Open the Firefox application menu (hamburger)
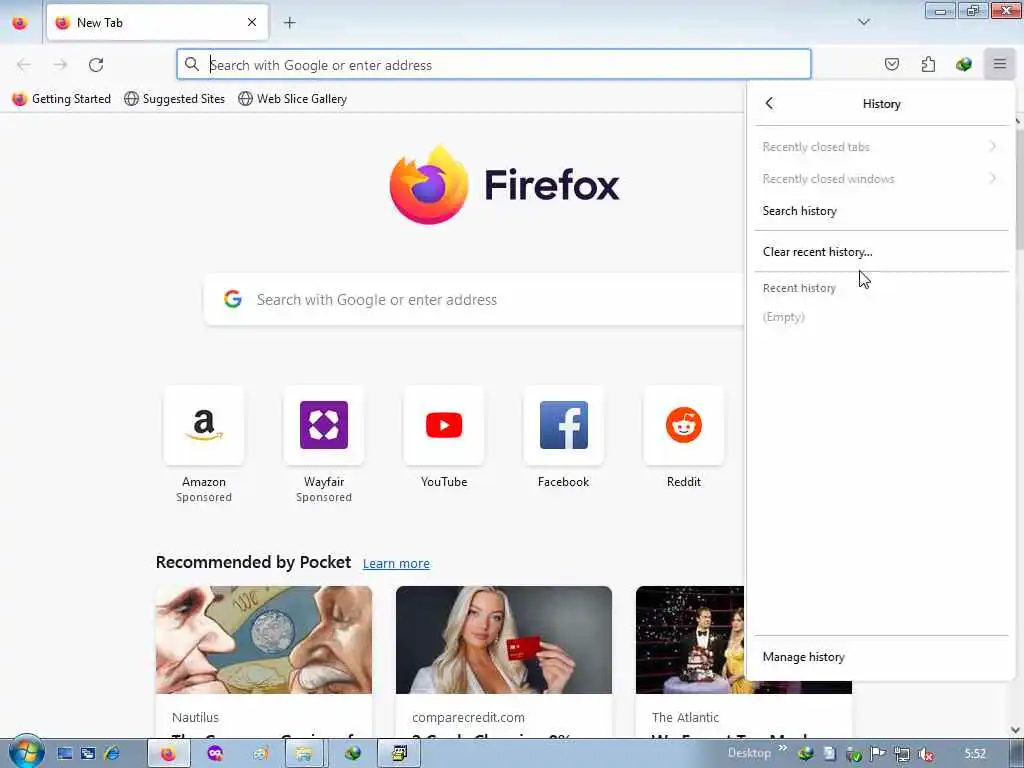Image resolution: width=1024 pixels, height=768 pixels. pos(999,64)
